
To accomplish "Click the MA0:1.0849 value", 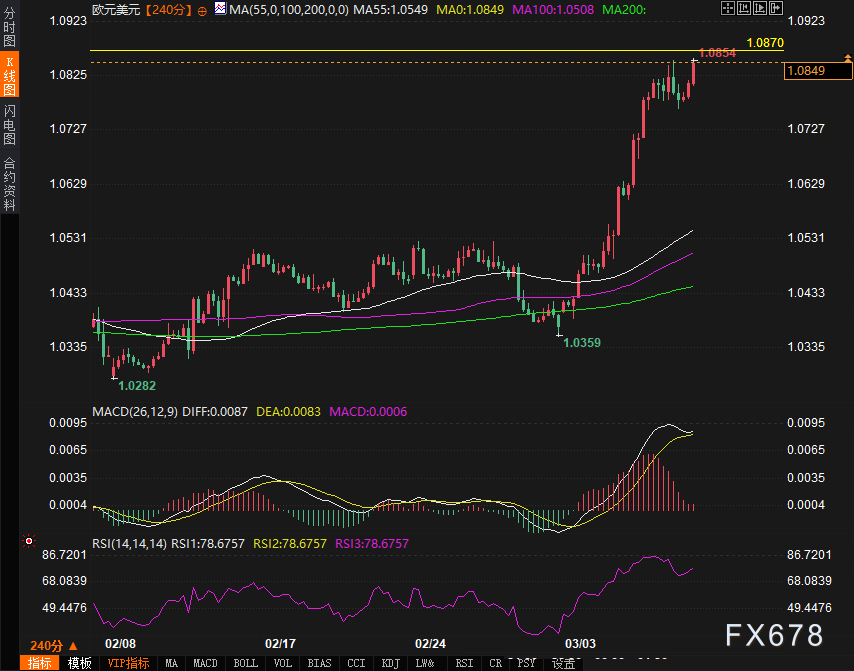I will click(470, 10).
